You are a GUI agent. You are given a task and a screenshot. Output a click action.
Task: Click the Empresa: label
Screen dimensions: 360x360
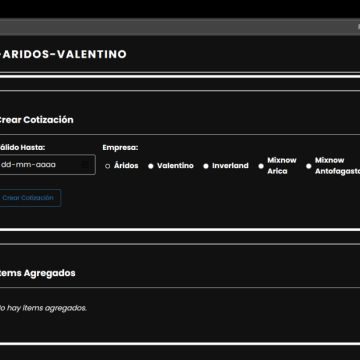pyautogui.click(x=120, y=148)
